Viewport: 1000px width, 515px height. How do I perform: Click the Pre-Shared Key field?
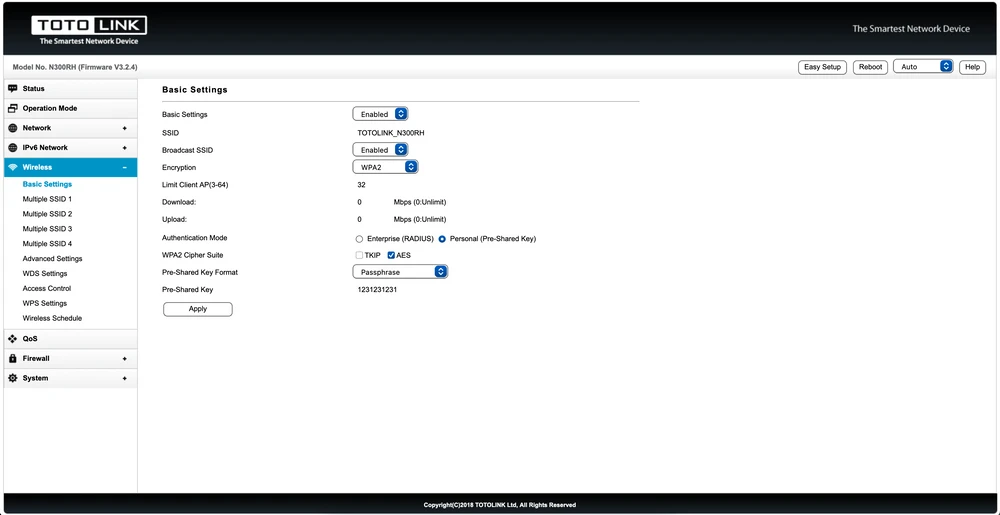coord(378,290)
